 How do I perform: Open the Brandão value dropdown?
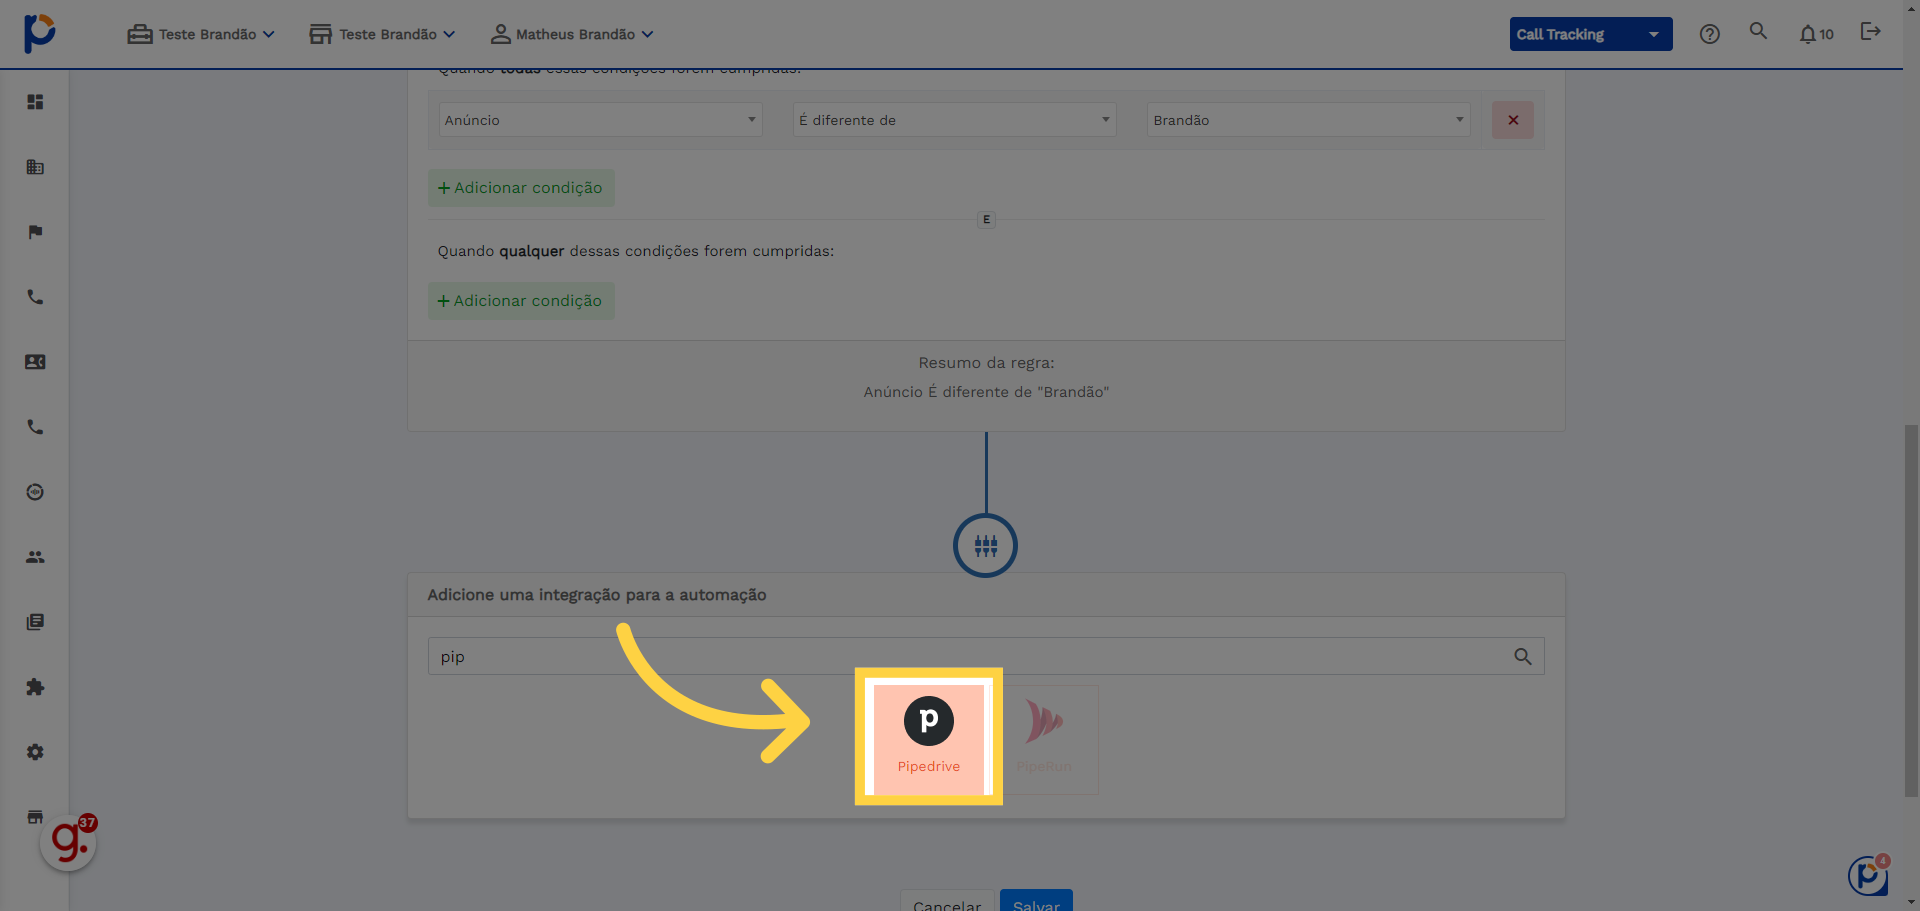click(1308, 120)
